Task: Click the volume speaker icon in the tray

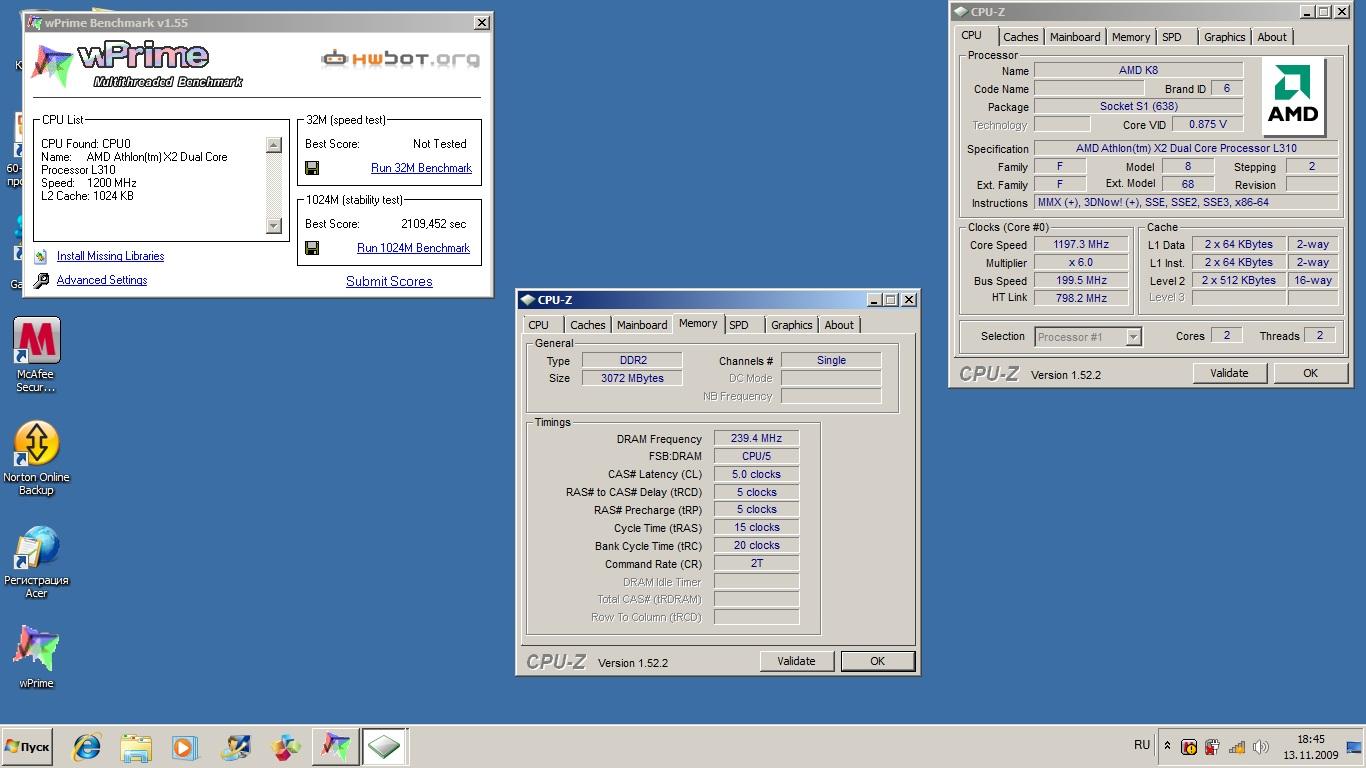Action: point(1260,747)
